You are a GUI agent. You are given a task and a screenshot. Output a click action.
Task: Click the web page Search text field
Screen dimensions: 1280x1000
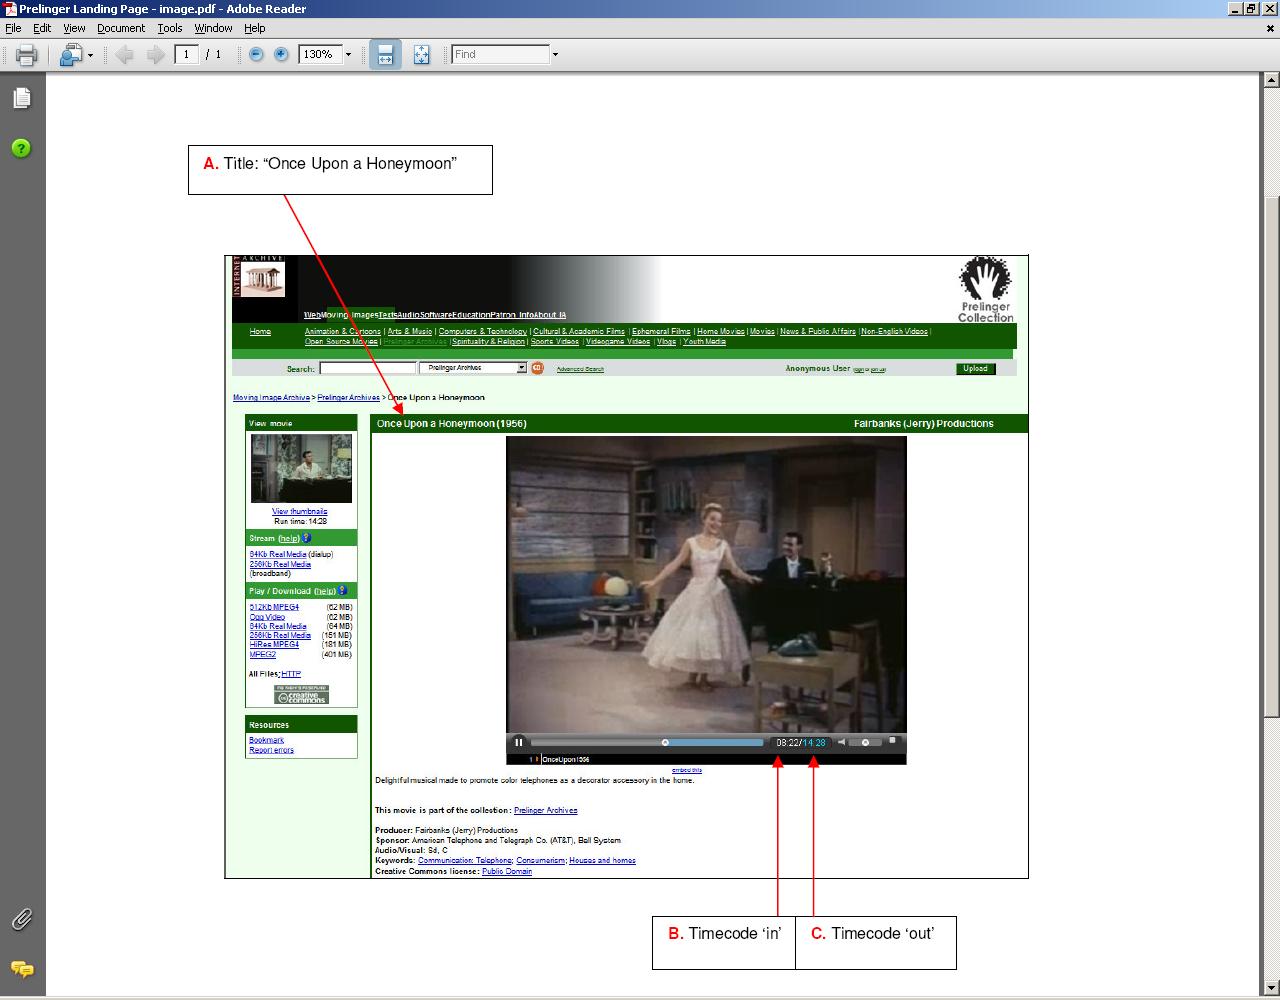pos(367,368)
